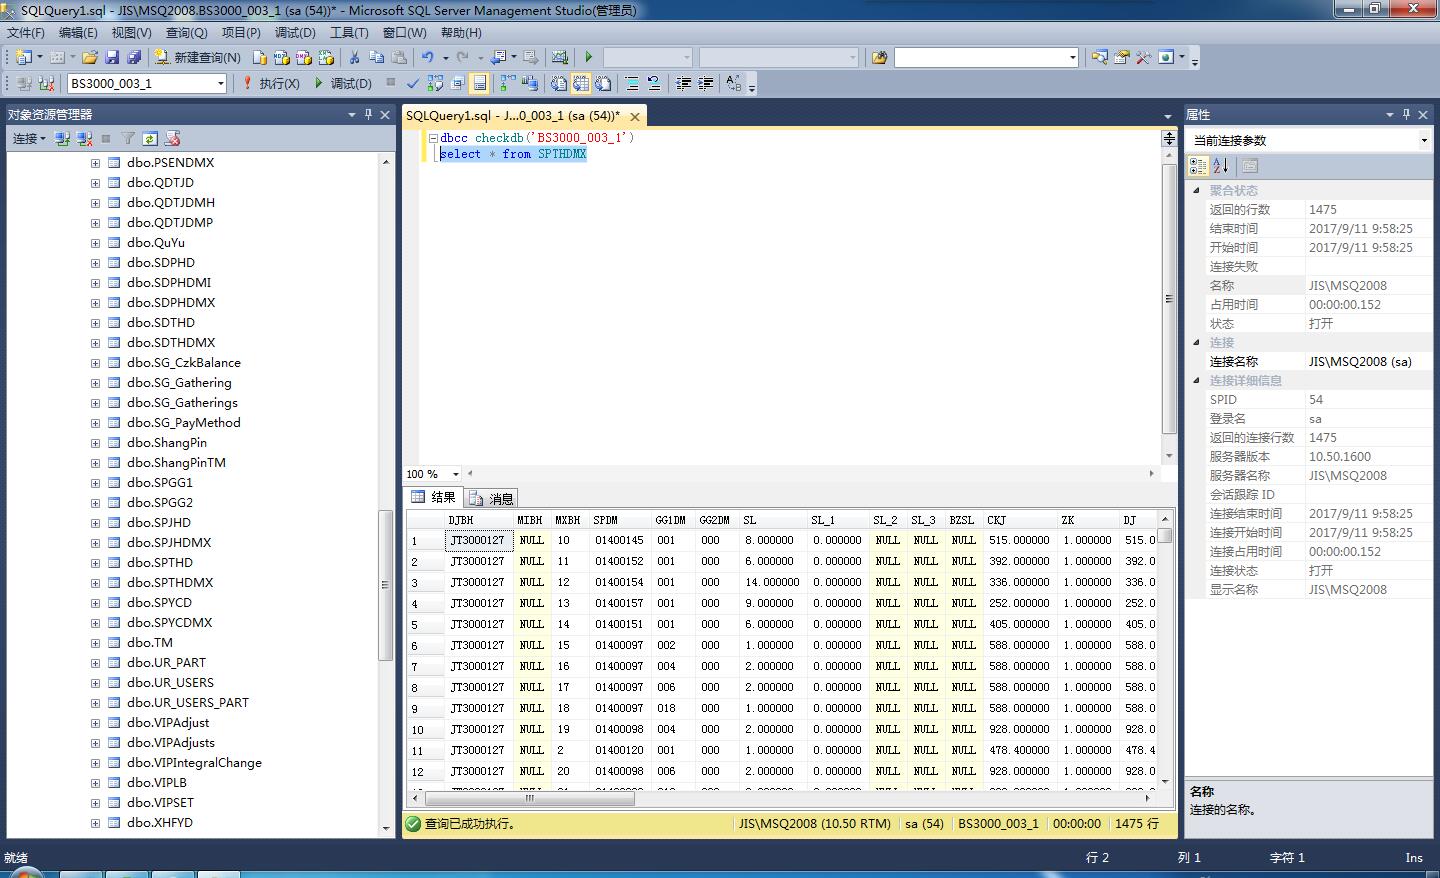Open the Connect (连接) dropdown in Object Explorer
The image size is (1440, 878).
click(29, 138)
